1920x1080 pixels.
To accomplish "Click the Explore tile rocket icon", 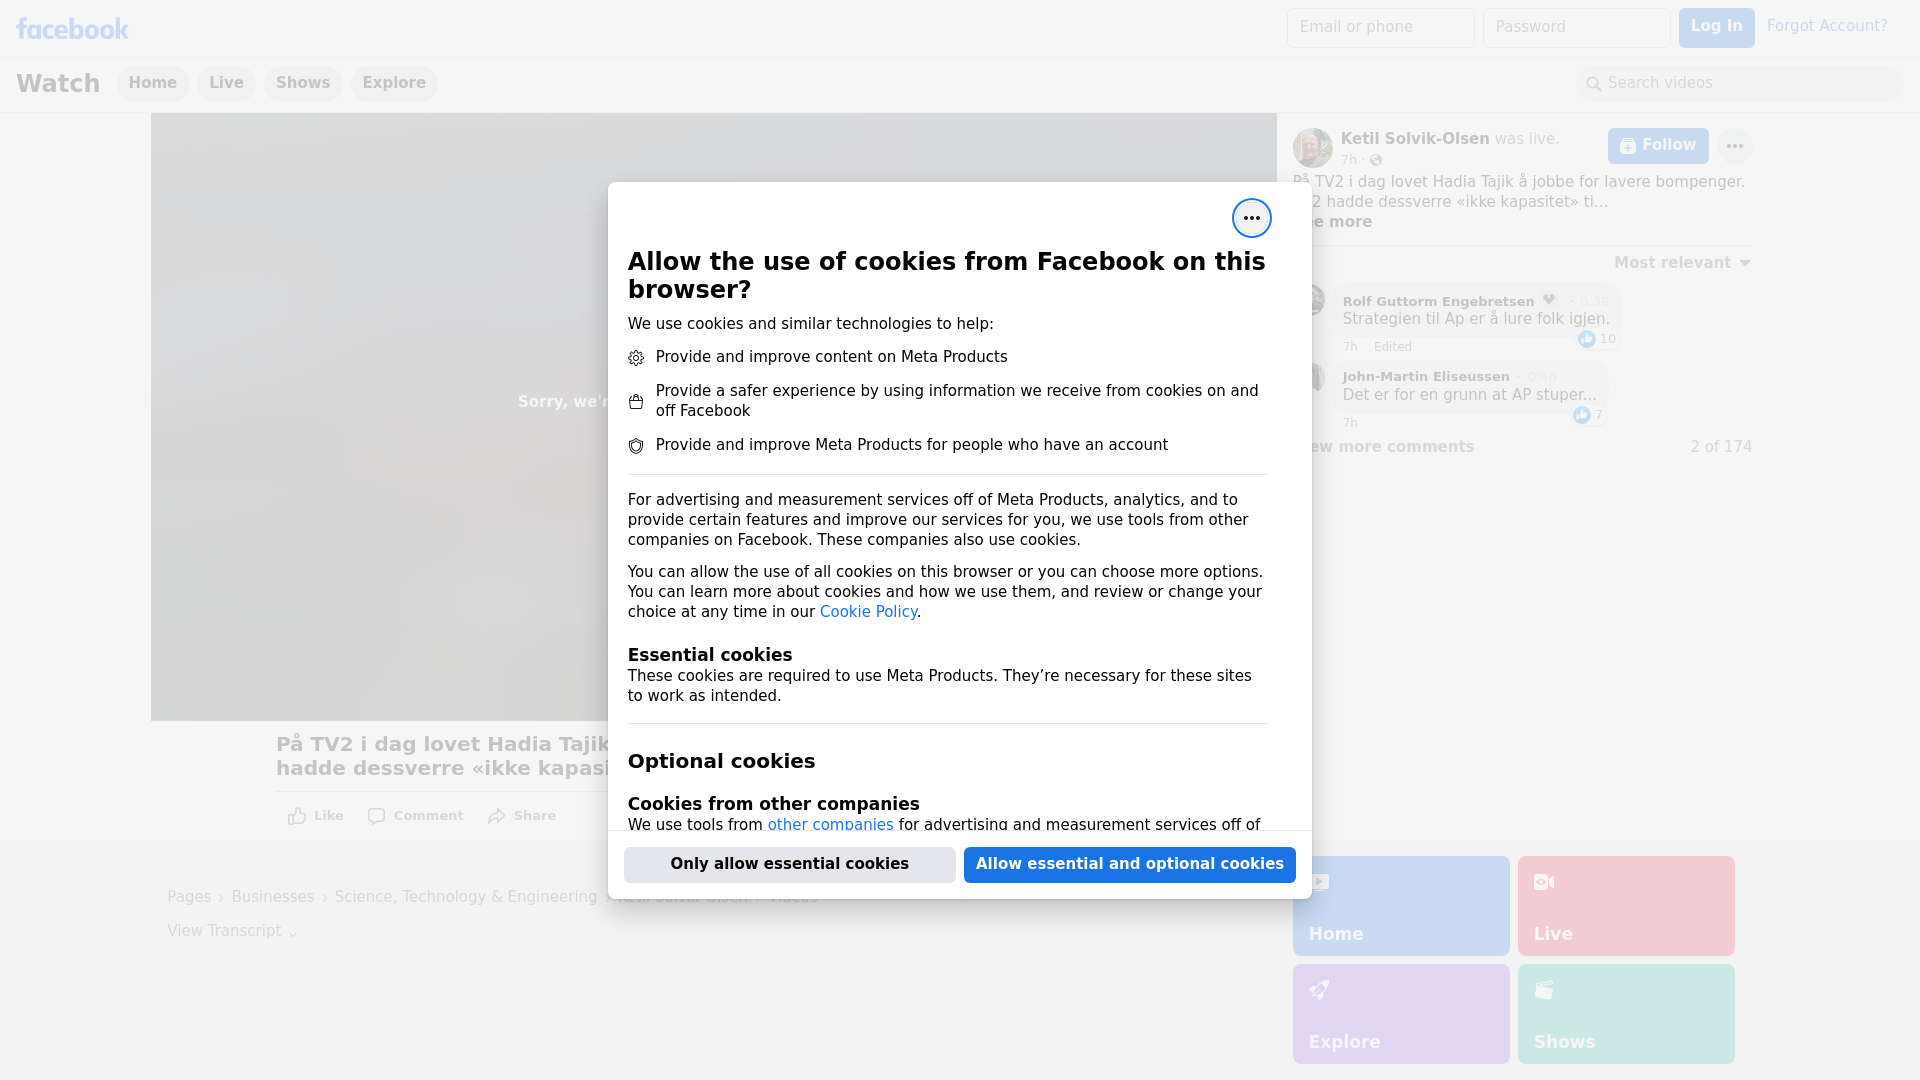I will pos(1319,990).
